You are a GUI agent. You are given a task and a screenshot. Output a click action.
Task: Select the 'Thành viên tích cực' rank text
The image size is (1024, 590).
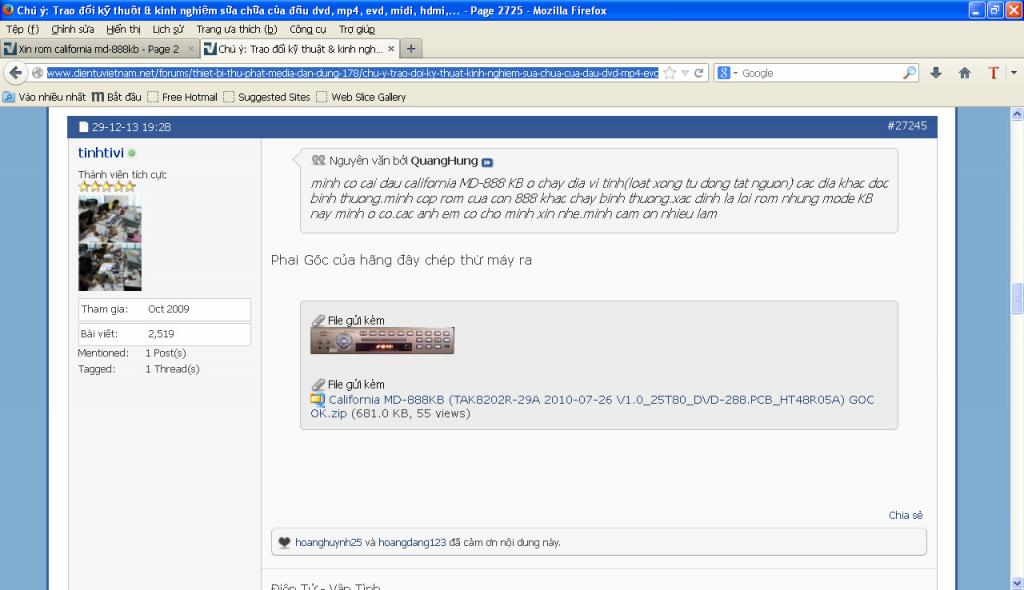pos(122,174)
